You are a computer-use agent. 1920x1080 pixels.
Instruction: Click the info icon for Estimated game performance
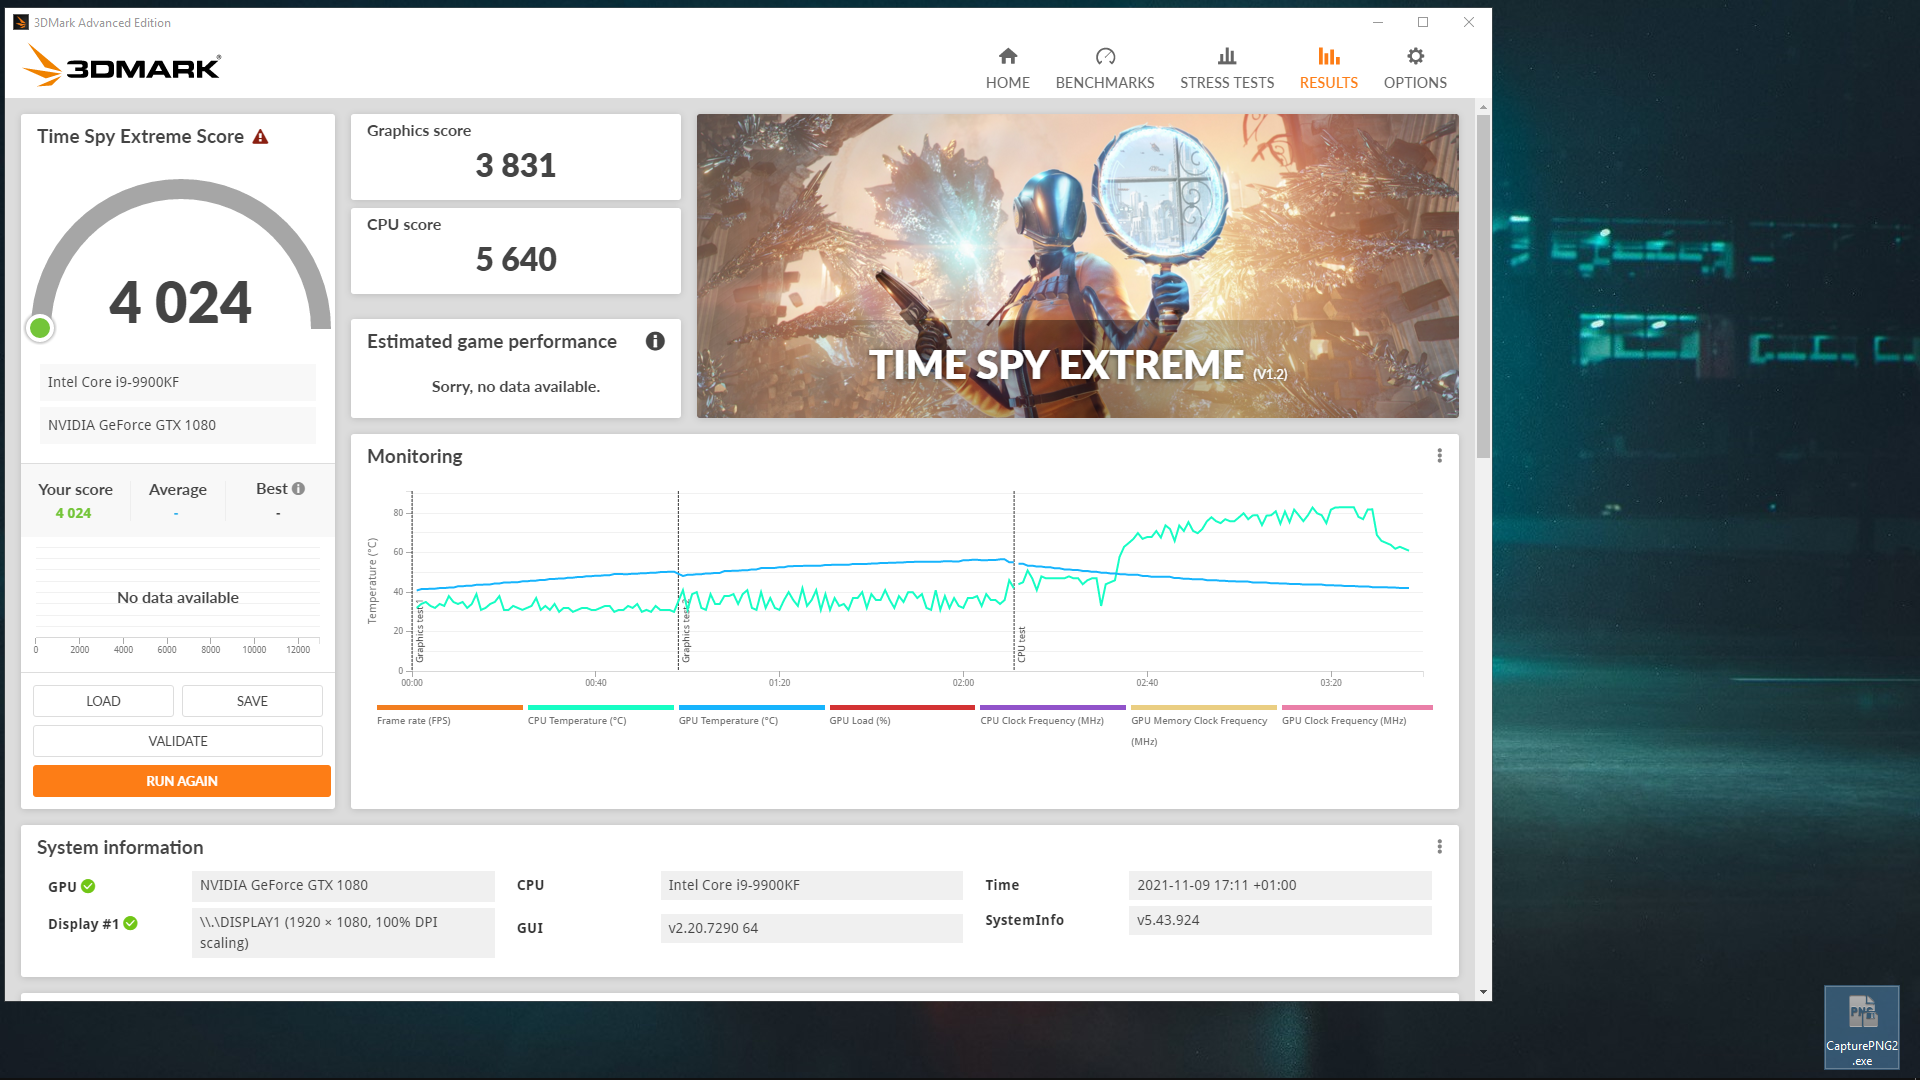[x=655, y=341]
